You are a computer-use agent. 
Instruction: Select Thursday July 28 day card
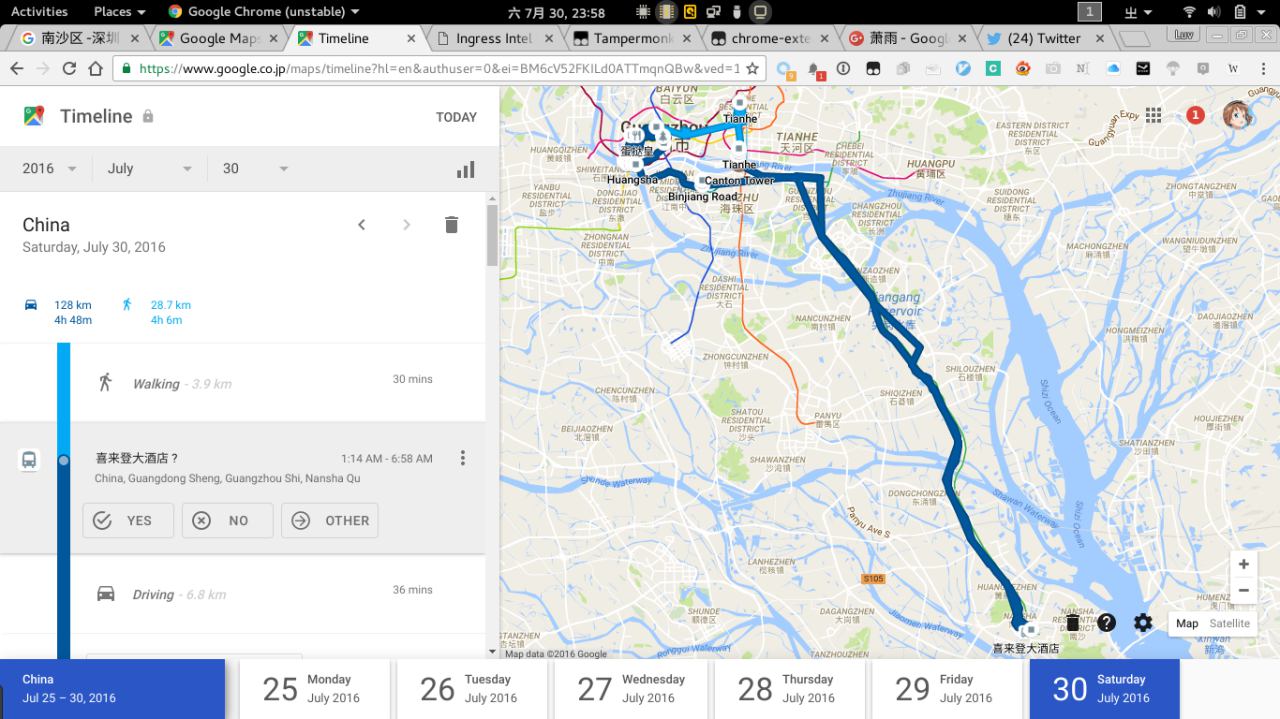pos(789,689)
